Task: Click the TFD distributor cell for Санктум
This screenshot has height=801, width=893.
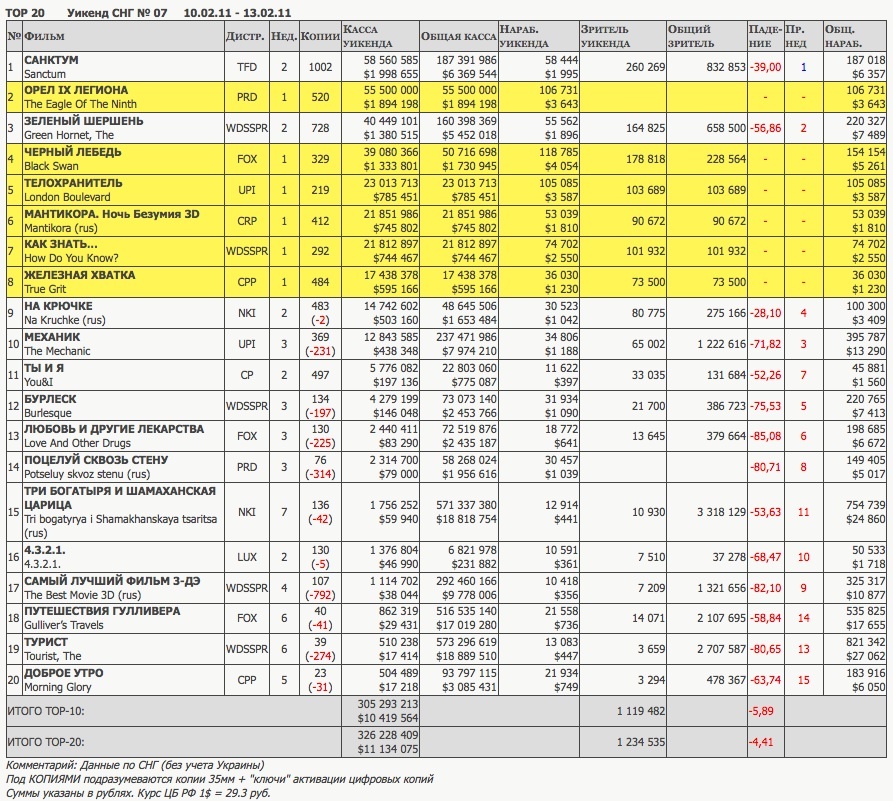Action: [246, 67]
